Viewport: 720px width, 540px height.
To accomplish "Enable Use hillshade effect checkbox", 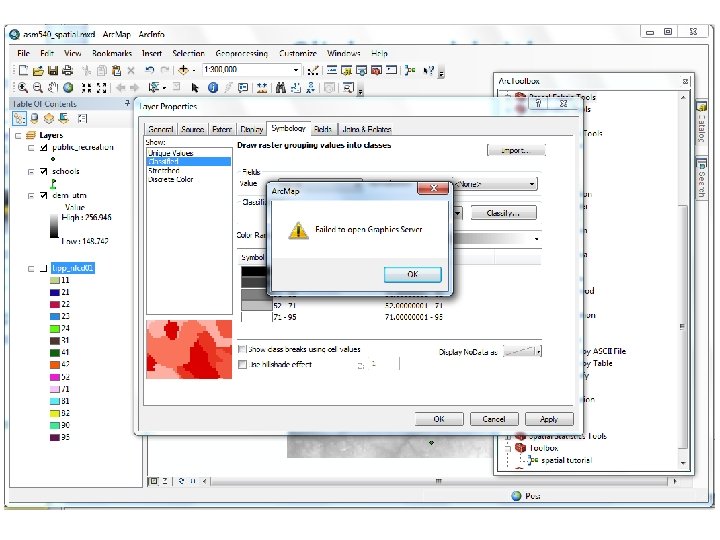I will [x=242, y=365].
